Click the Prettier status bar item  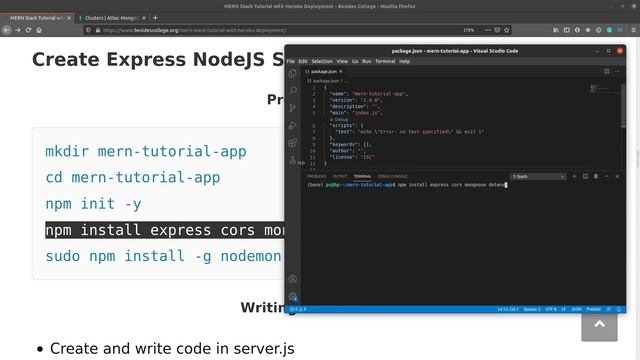pyautogui.click(x=594, y=309)
